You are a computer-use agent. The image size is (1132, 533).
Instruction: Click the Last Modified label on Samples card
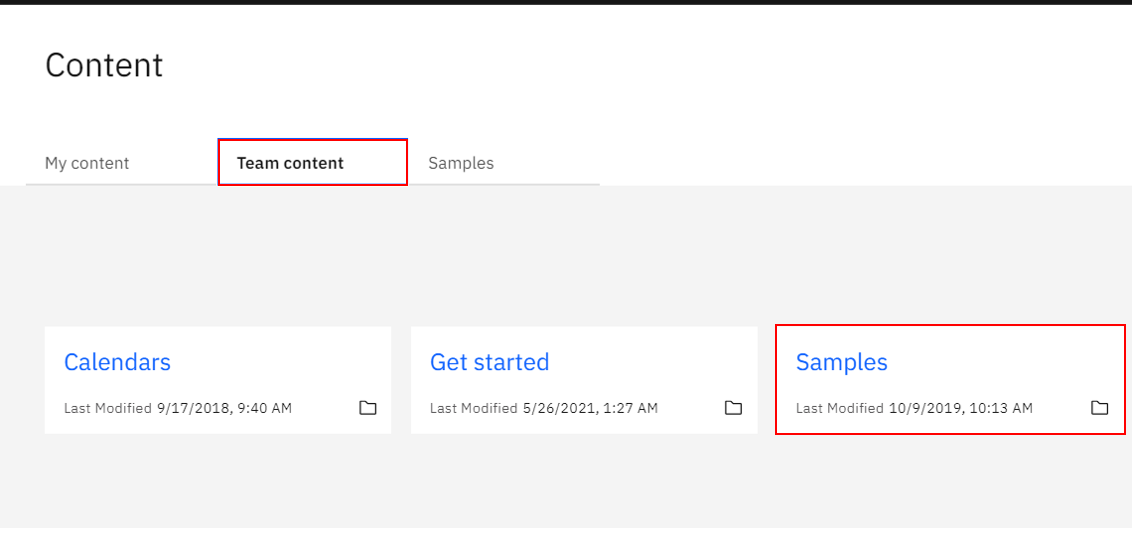point(840,408)
